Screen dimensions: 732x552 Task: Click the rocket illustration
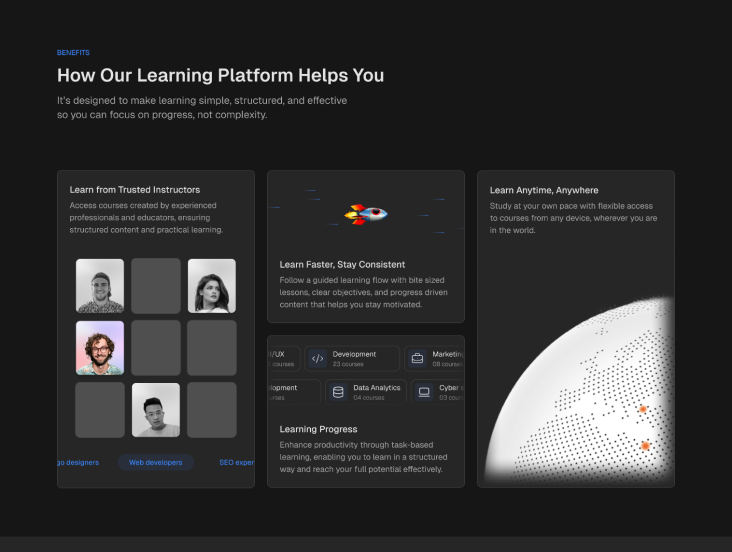366,213
